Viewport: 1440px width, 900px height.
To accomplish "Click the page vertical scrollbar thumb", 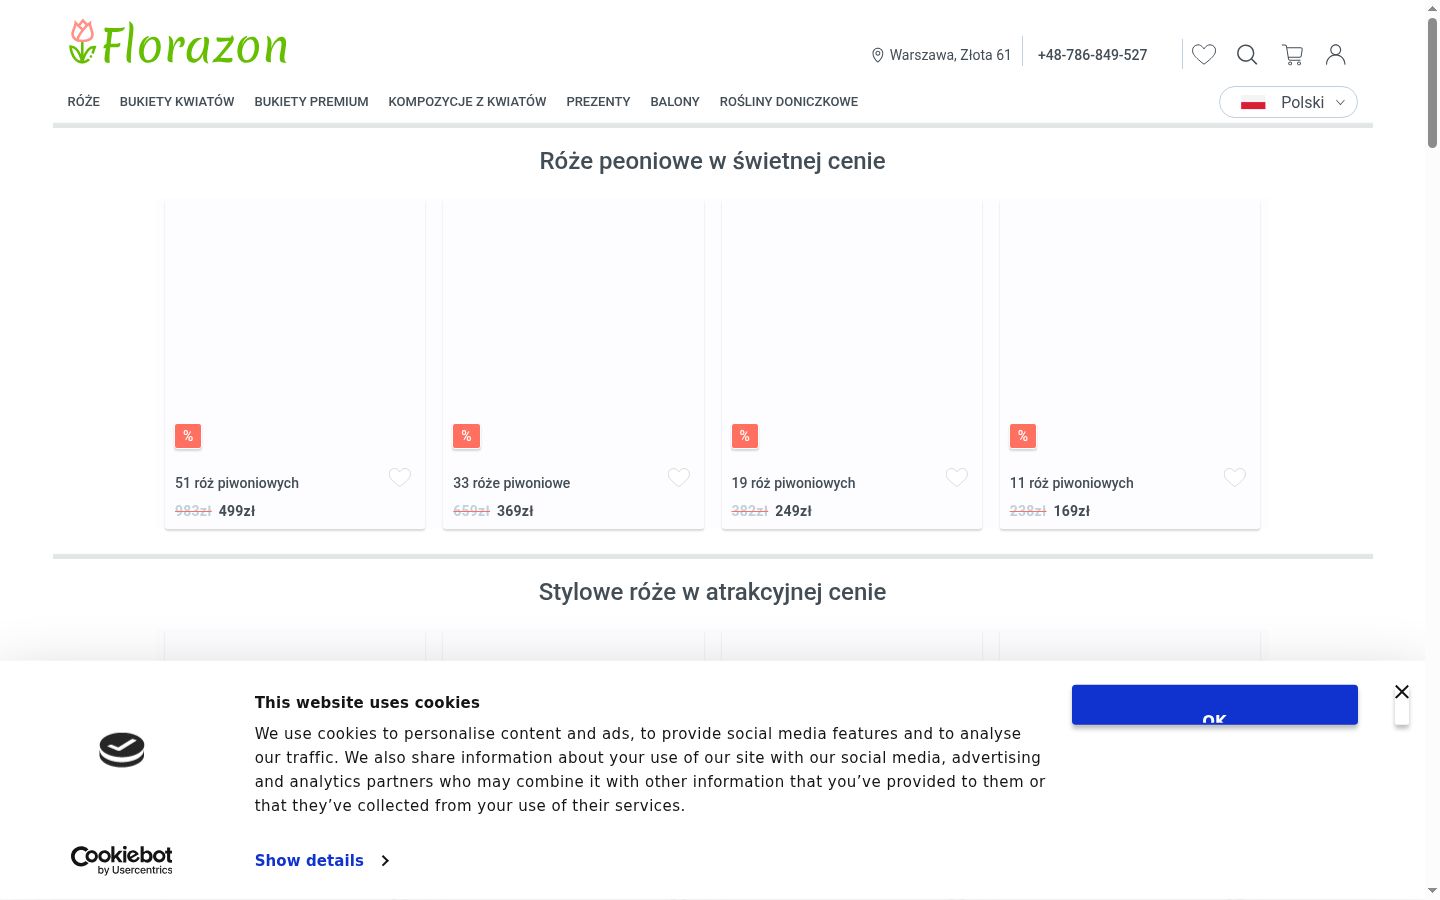I will [1432, 84].
